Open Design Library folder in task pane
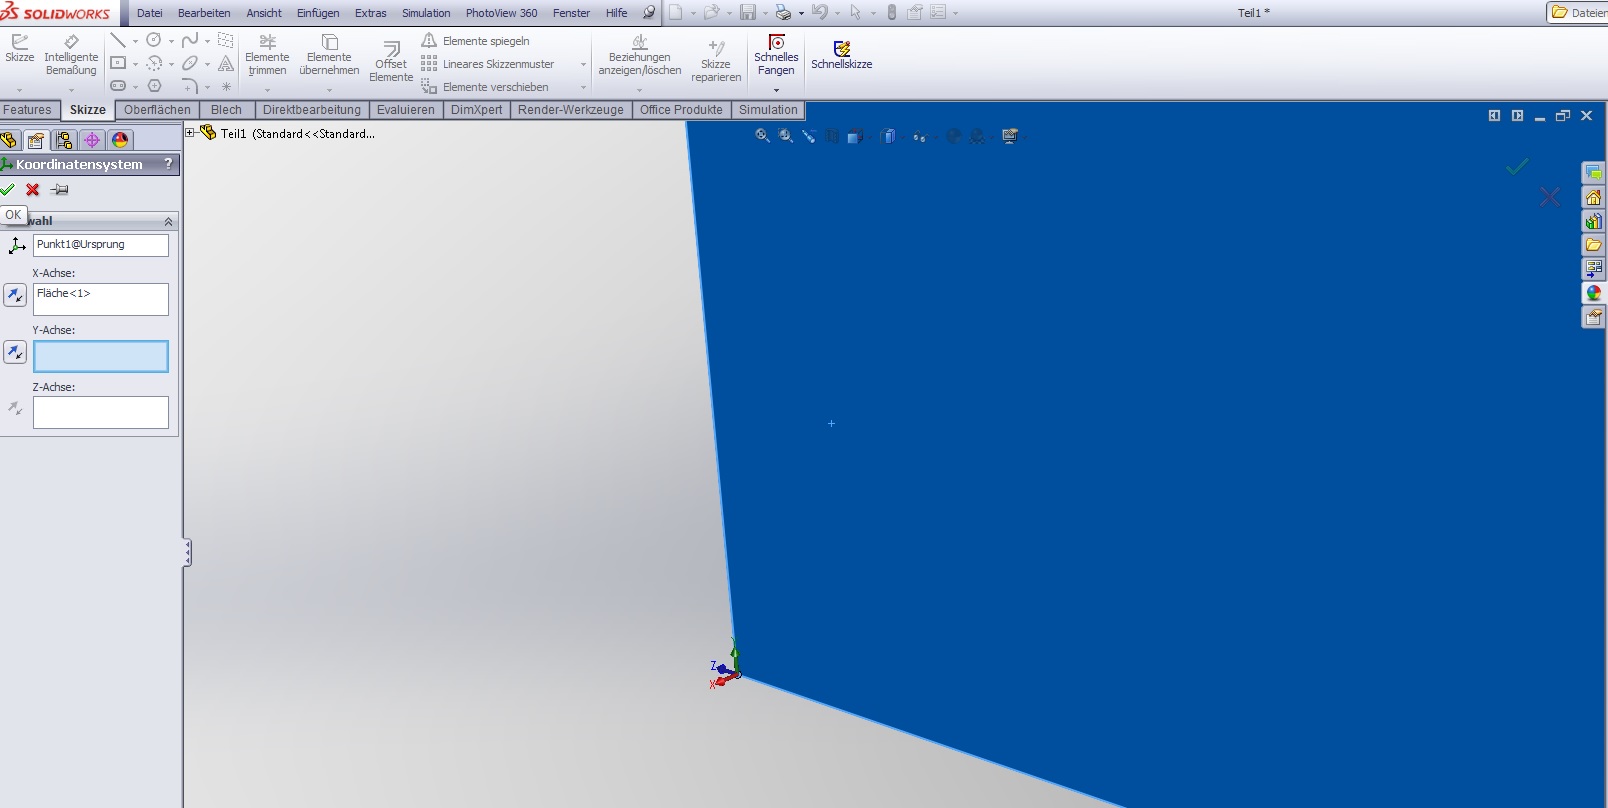Image resolution: width=1608 pixels, height=808 pixels. pyautogui.click(x=1593, y=245)
